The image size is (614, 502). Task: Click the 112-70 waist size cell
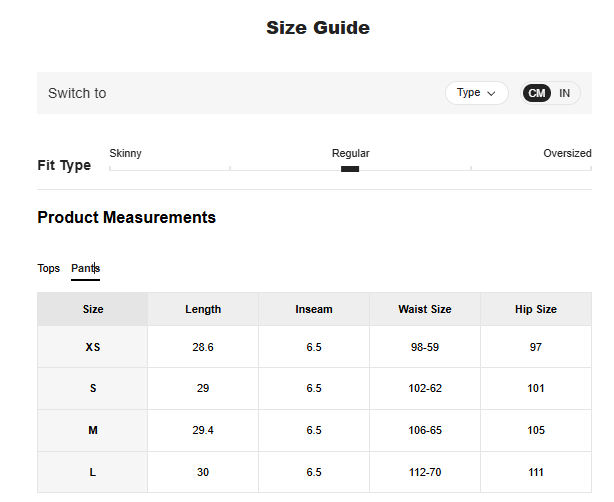pyautogui.click(x=425, y=472)
